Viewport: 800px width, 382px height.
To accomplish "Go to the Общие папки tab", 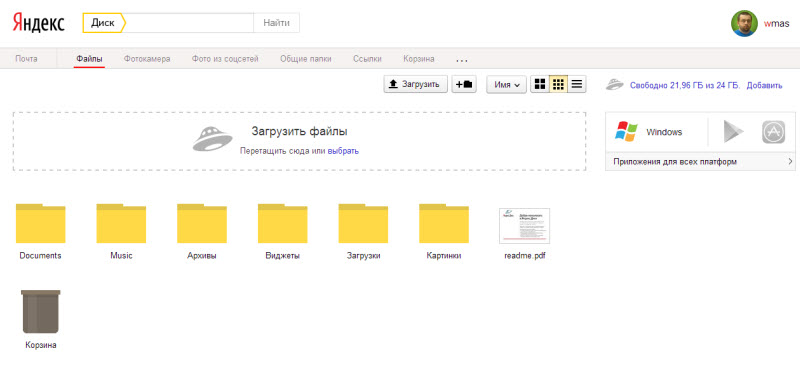I will 306,59.
